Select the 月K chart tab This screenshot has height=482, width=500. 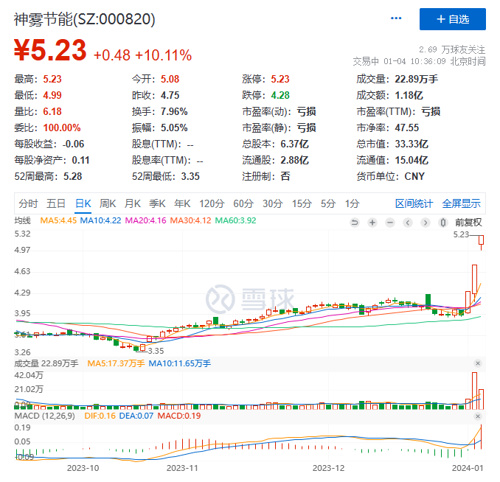pos(133,203)
